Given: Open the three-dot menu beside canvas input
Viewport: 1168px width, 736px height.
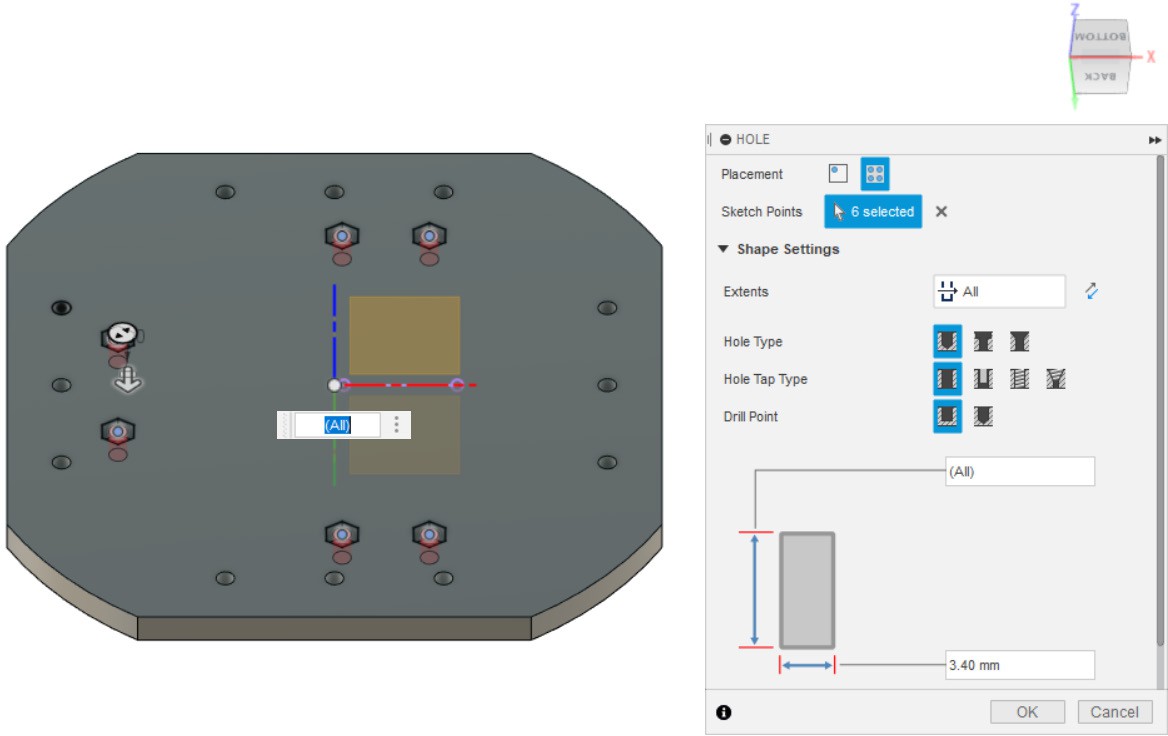Looking at the screenshot, I should click(397, 425).
